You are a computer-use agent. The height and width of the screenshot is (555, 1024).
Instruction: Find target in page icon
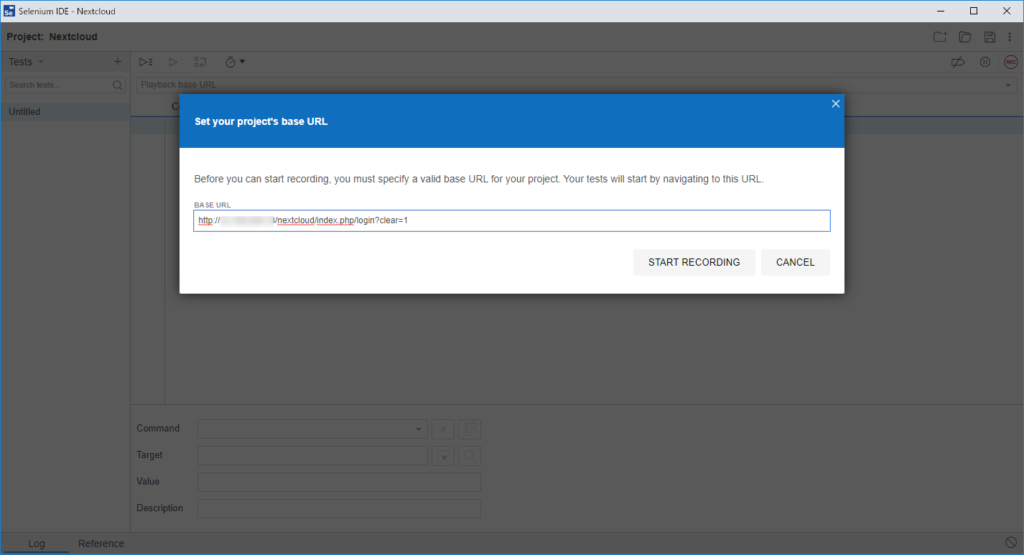pyautogui.click(x=470, y=456)
